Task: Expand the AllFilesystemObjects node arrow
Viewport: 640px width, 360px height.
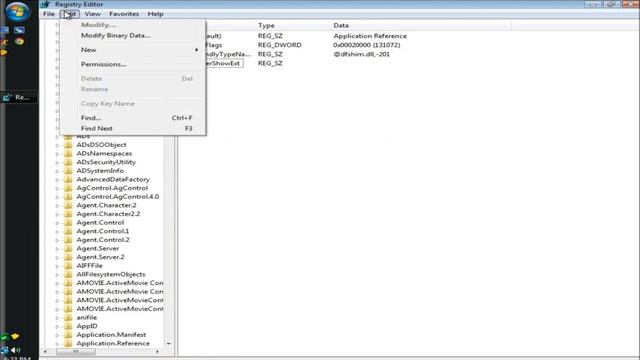Action: click(57, 275)
